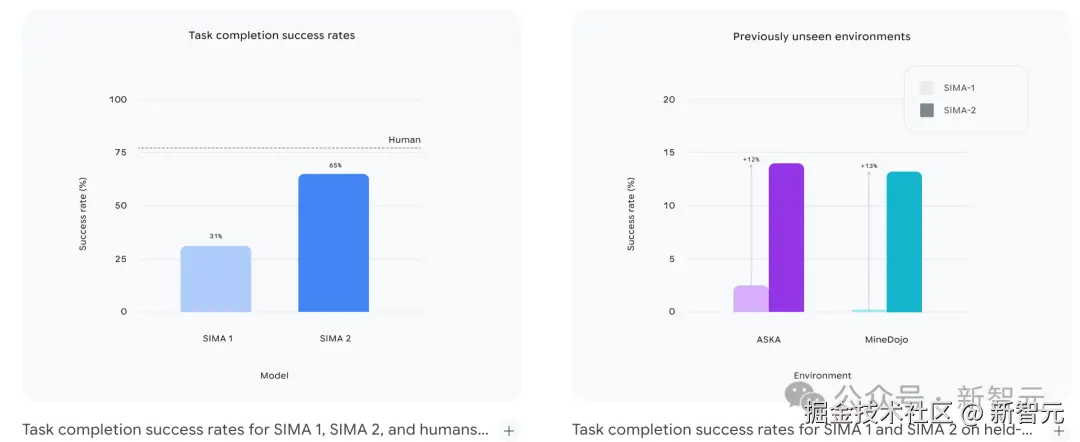This screenshot has width=1080, height=442.
Task: Open the left chart caption about humans
Action: click(255, 430)
